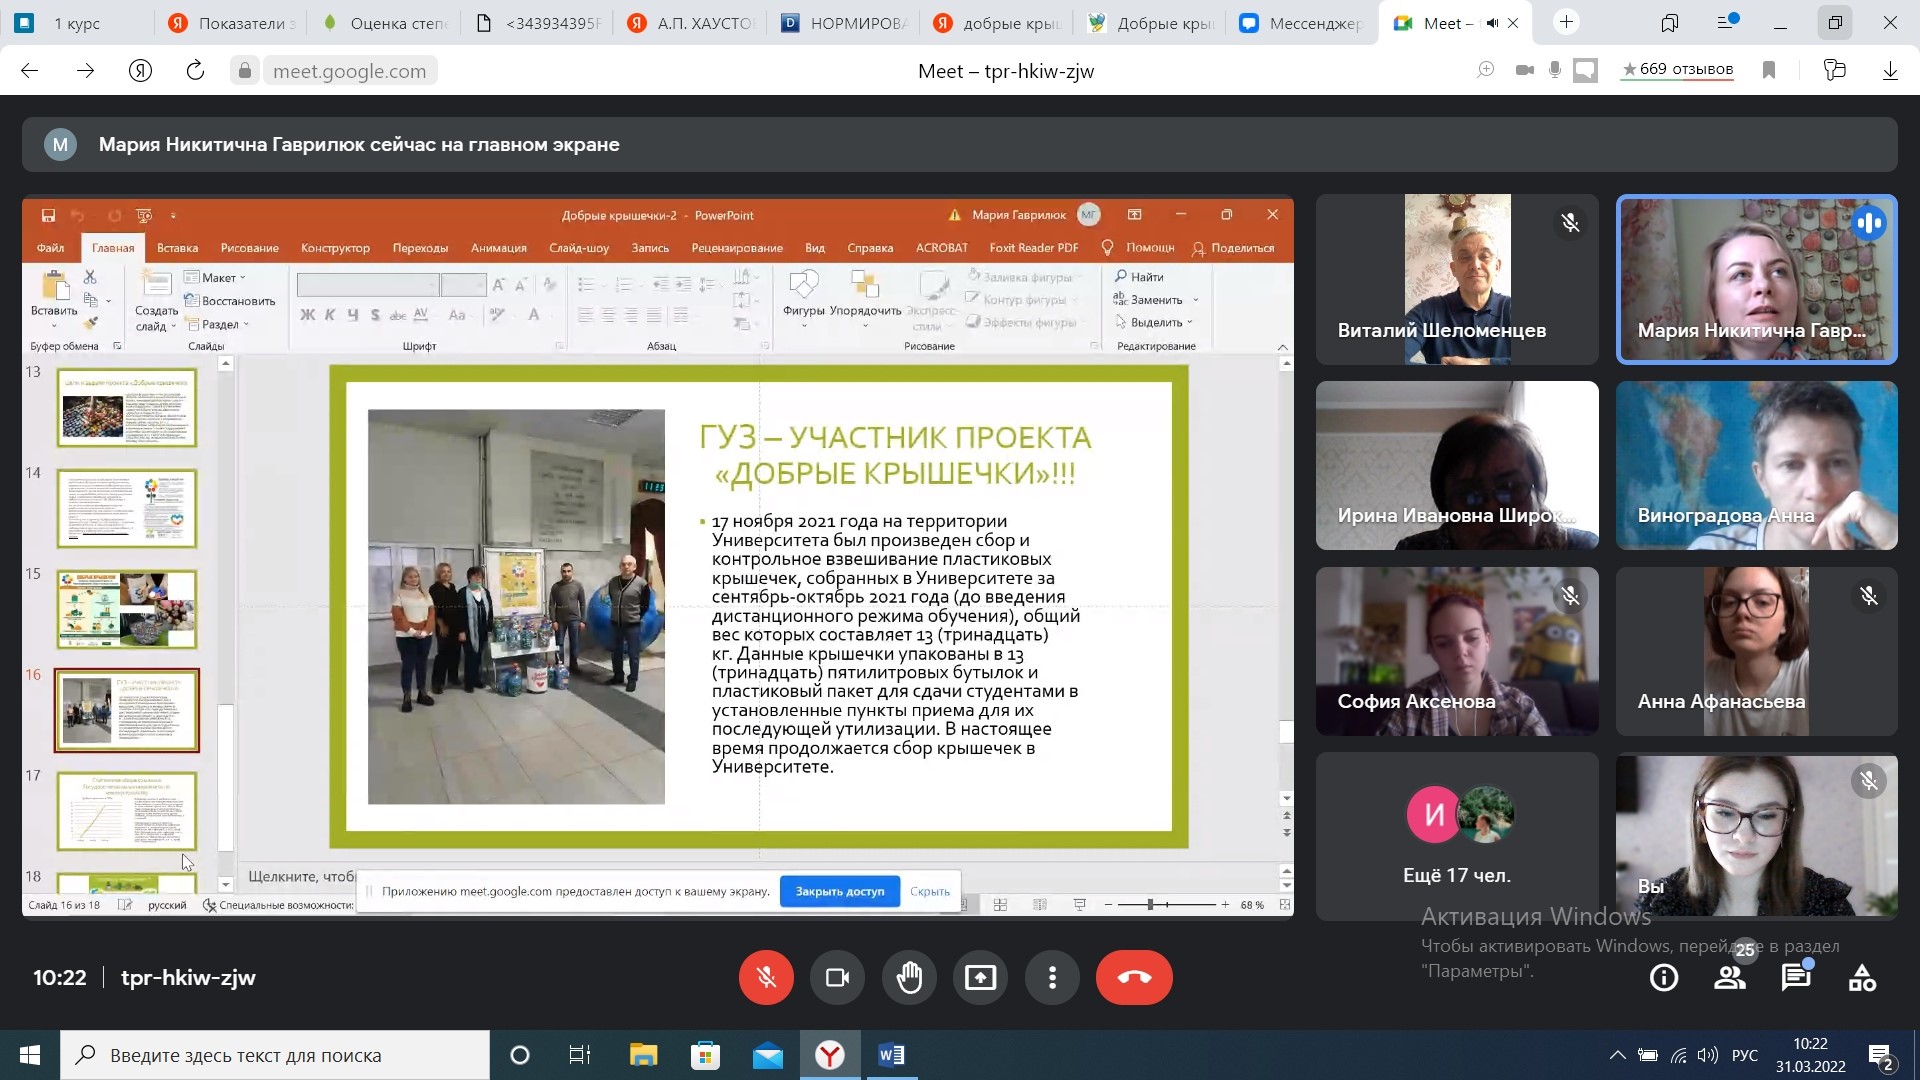Click the Скрыть link
This screenshot has height=1080, width=1920.
tap(930, 891)
